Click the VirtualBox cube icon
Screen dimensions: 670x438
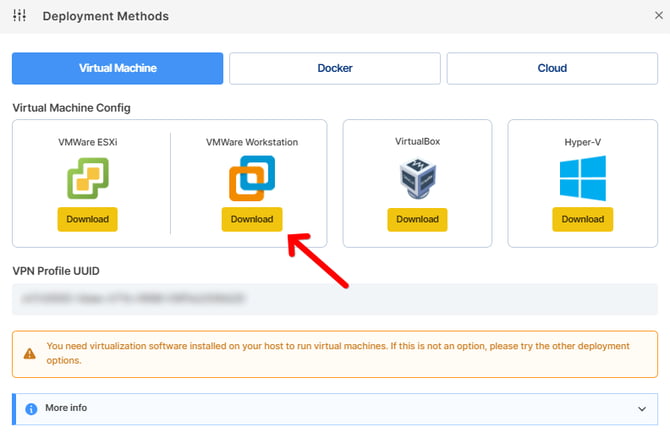click(x=417, y=178)
